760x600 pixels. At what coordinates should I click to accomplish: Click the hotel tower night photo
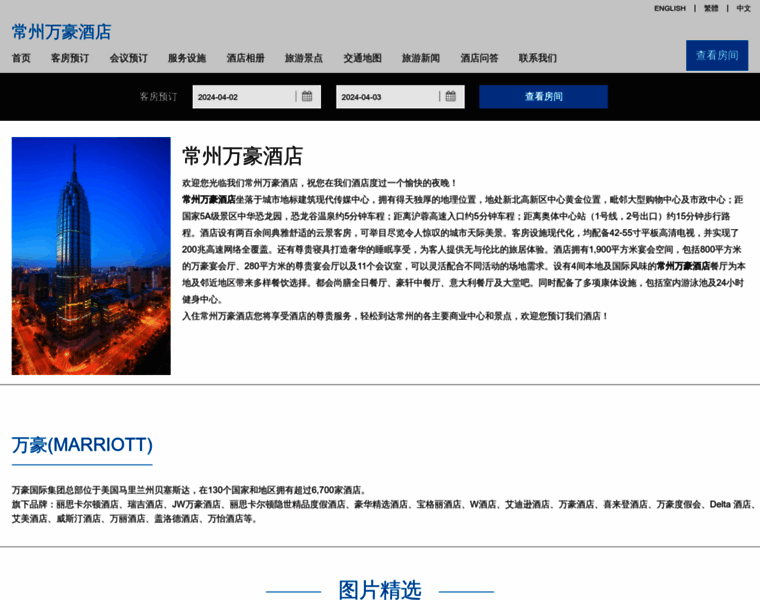91,256
